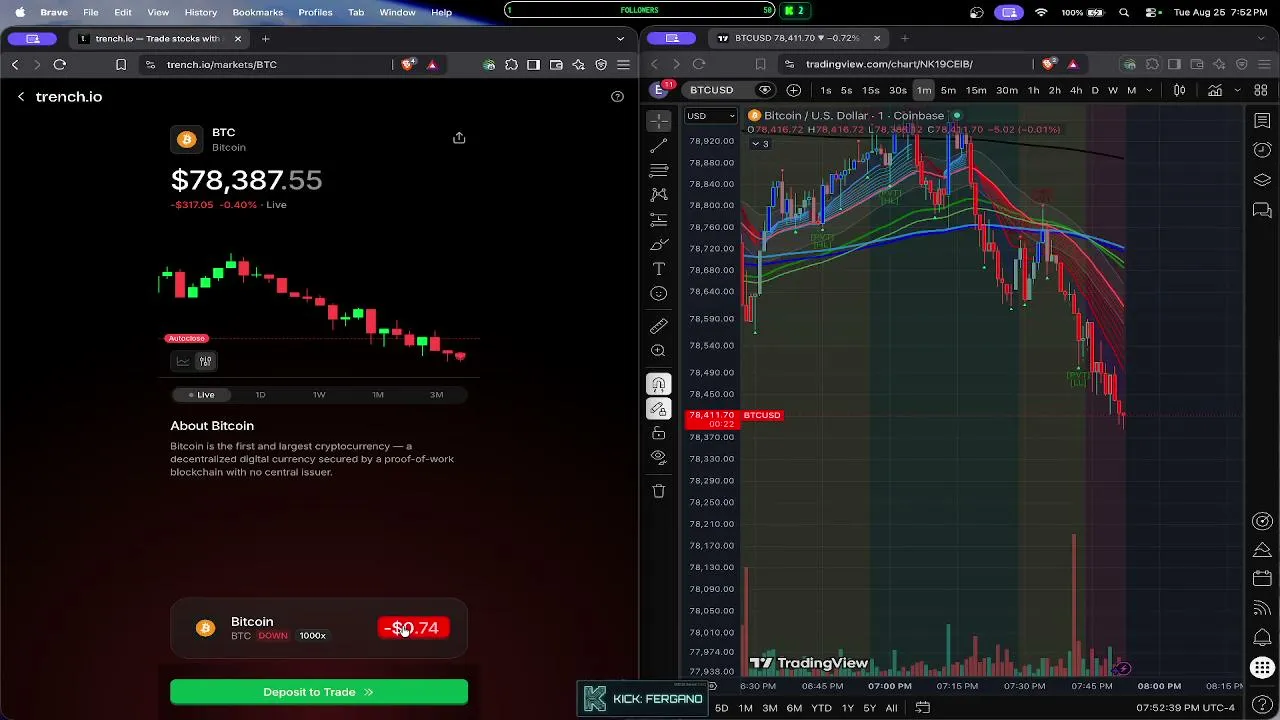The width and height of the screenshot is (1280, 720).
Task: Click the TradingView profile avatar with notifications
Action: pos(661,89)
